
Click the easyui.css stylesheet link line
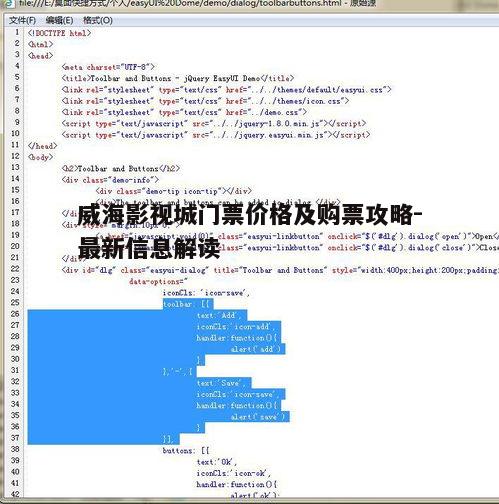tap(226, 90)
